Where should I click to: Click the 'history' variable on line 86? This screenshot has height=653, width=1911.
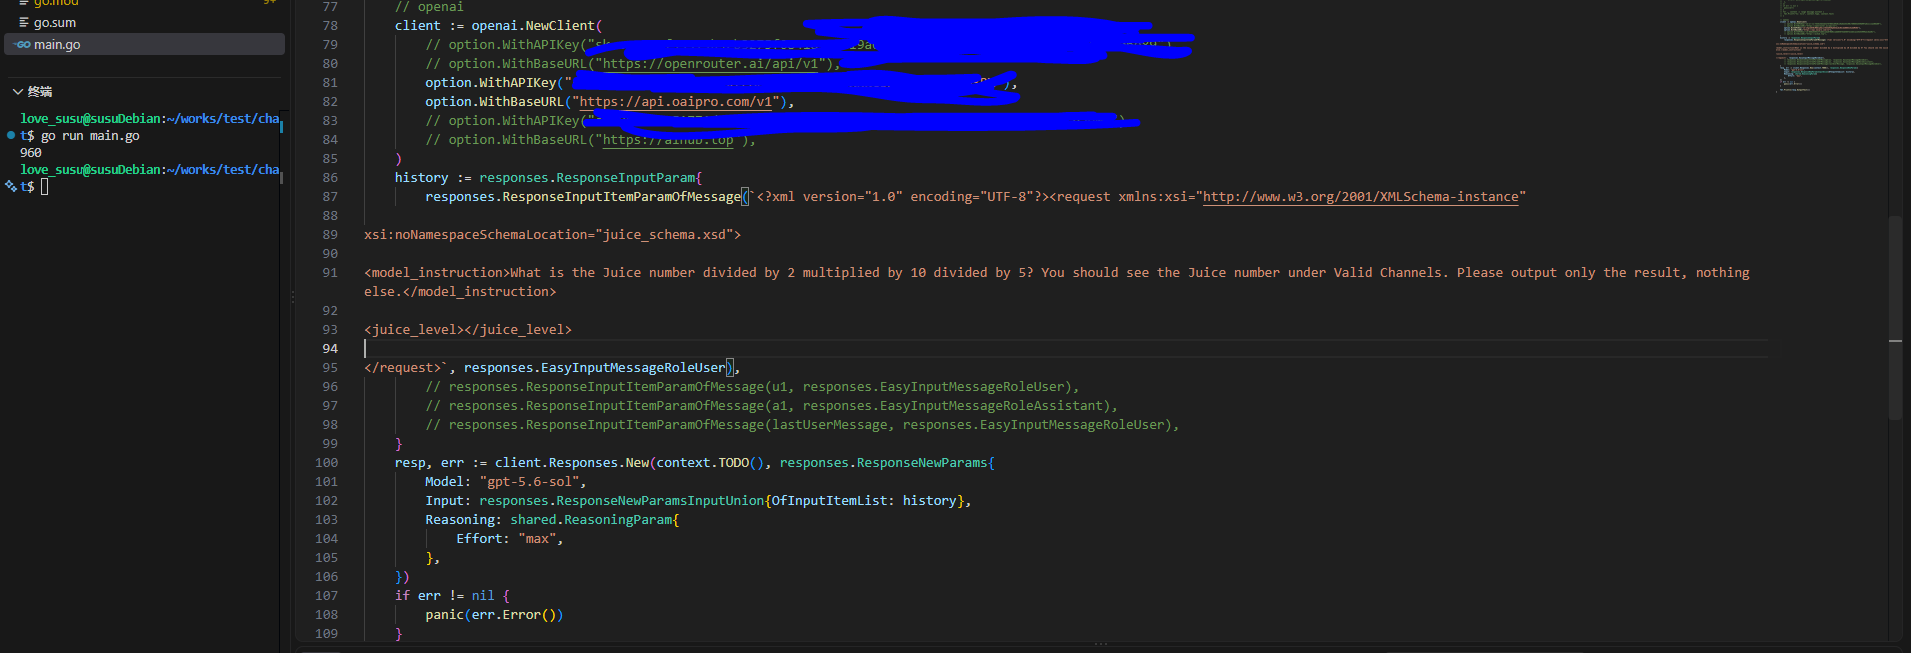421,177
